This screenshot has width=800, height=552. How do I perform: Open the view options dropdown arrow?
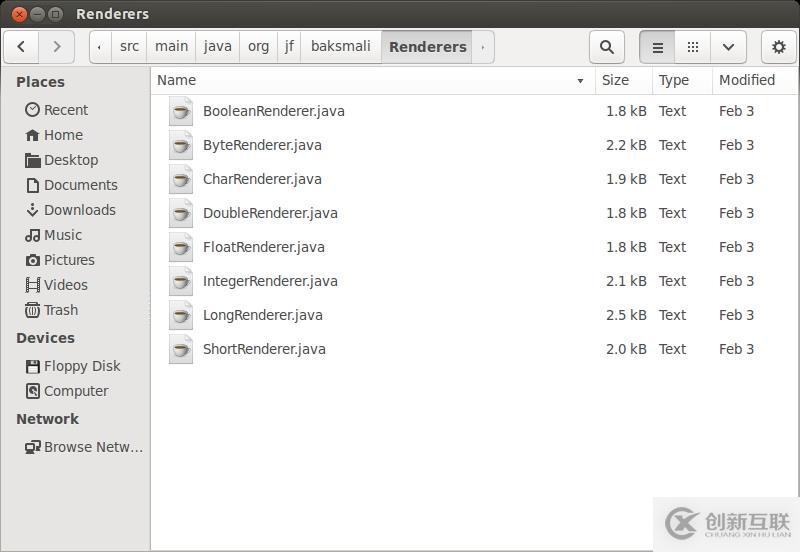tap(728, 47)
